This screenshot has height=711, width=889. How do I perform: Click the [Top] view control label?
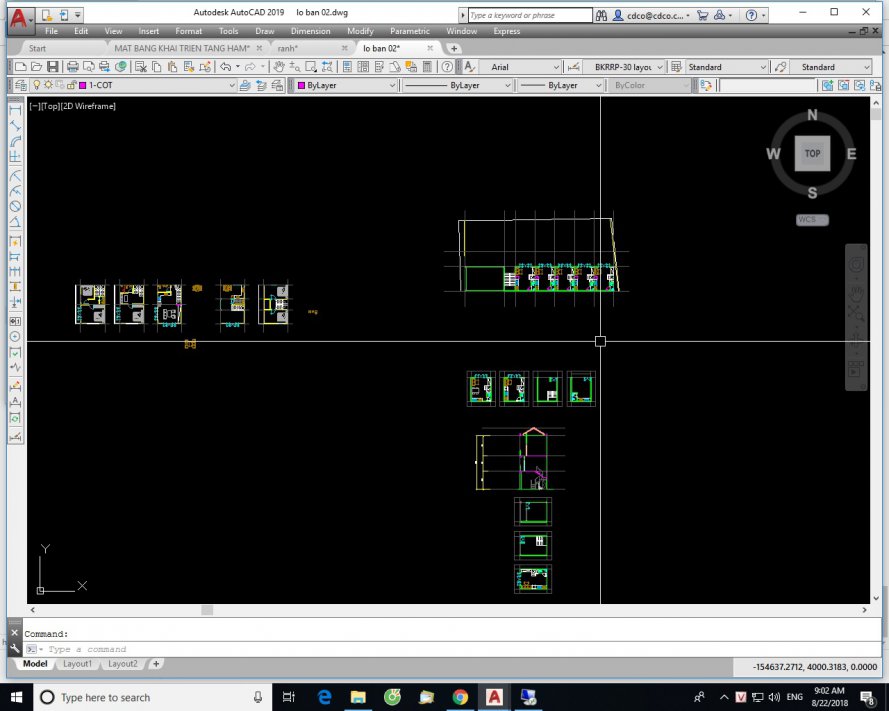(x=49, y=106)
